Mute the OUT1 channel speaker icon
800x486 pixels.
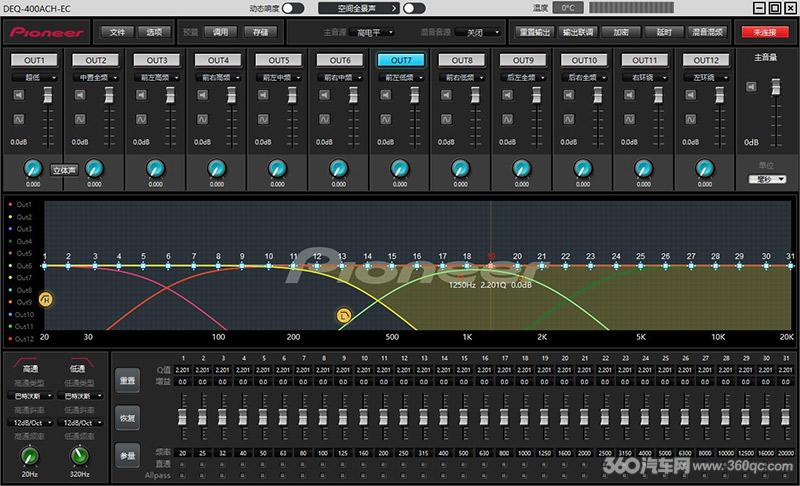point(19,95)
